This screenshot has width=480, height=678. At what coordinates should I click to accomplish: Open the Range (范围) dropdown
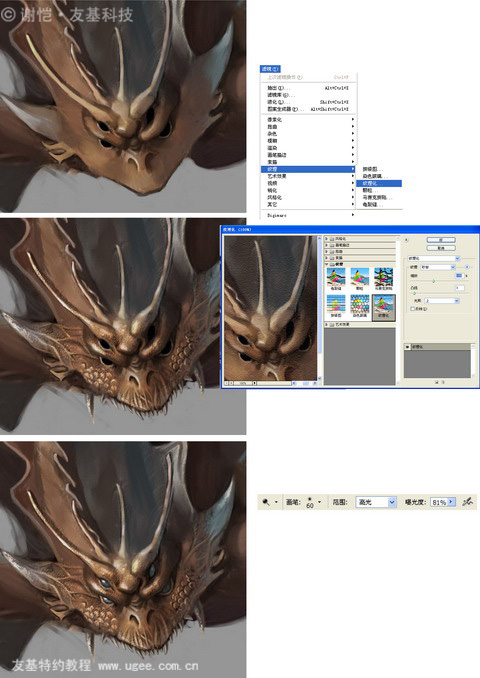[376, 502]
